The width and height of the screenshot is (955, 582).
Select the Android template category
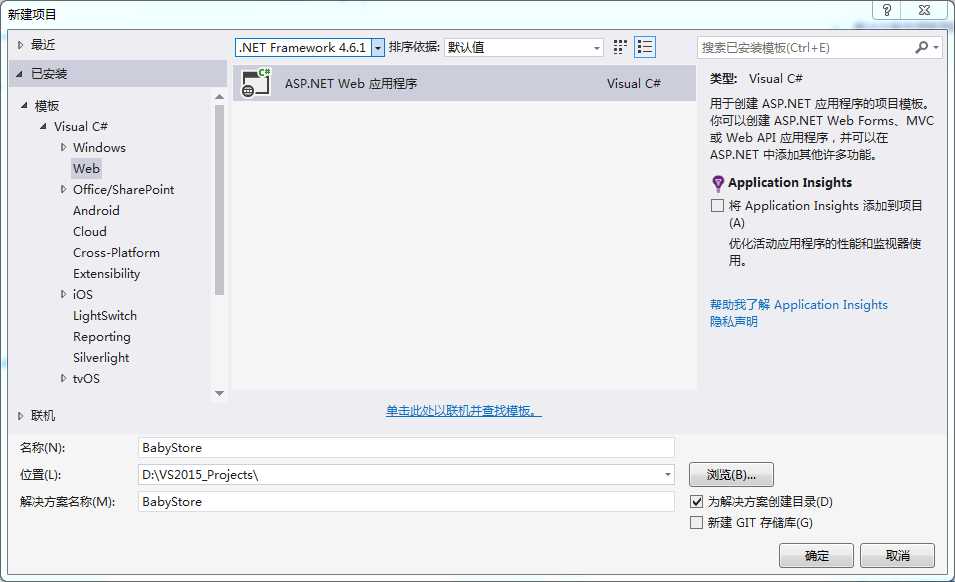coord(96,211)
